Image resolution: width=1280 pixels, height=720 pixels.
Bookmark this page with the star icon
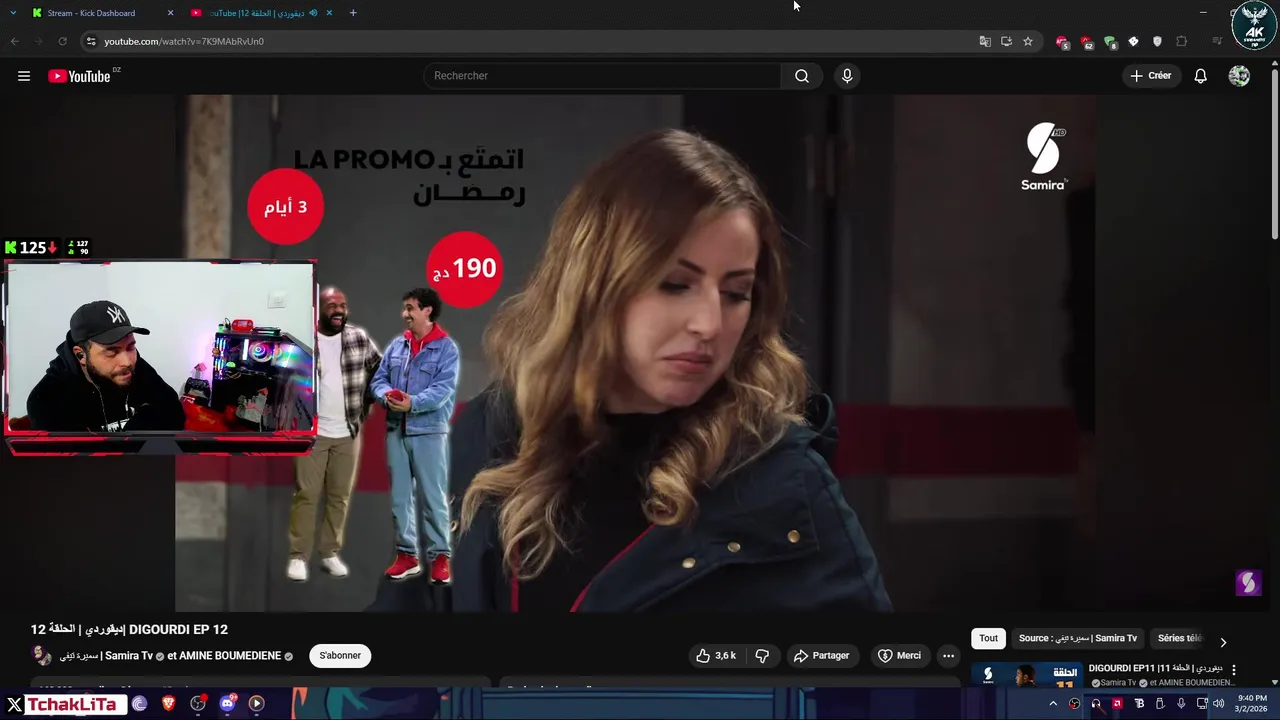click(x=1028, y=41)
